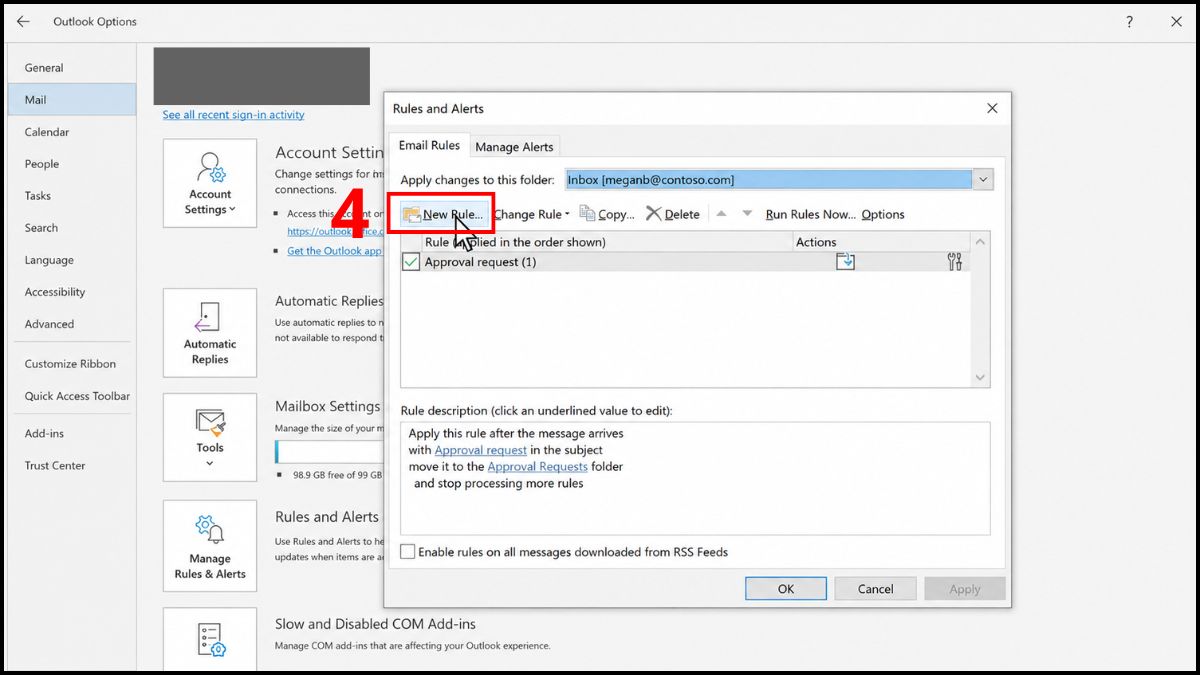This screenshot has height=675, width=1200.
Task: Open help with the question mark
Action: point(1129,21)
